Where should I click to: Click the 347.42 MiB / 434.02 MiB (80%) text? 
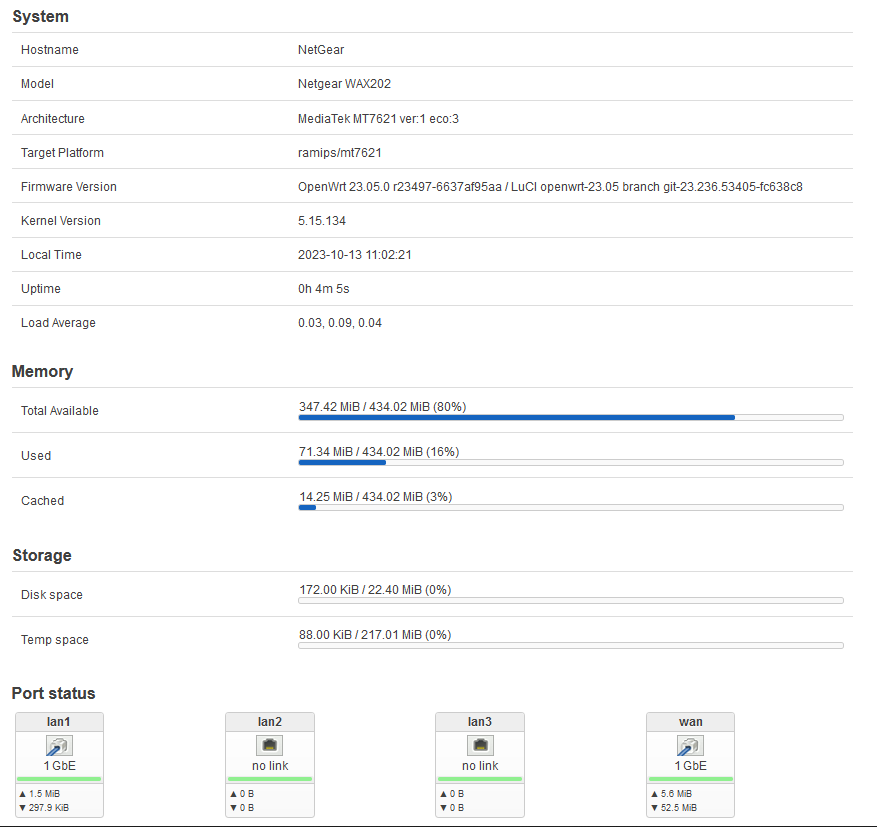(x=383, y=407)
